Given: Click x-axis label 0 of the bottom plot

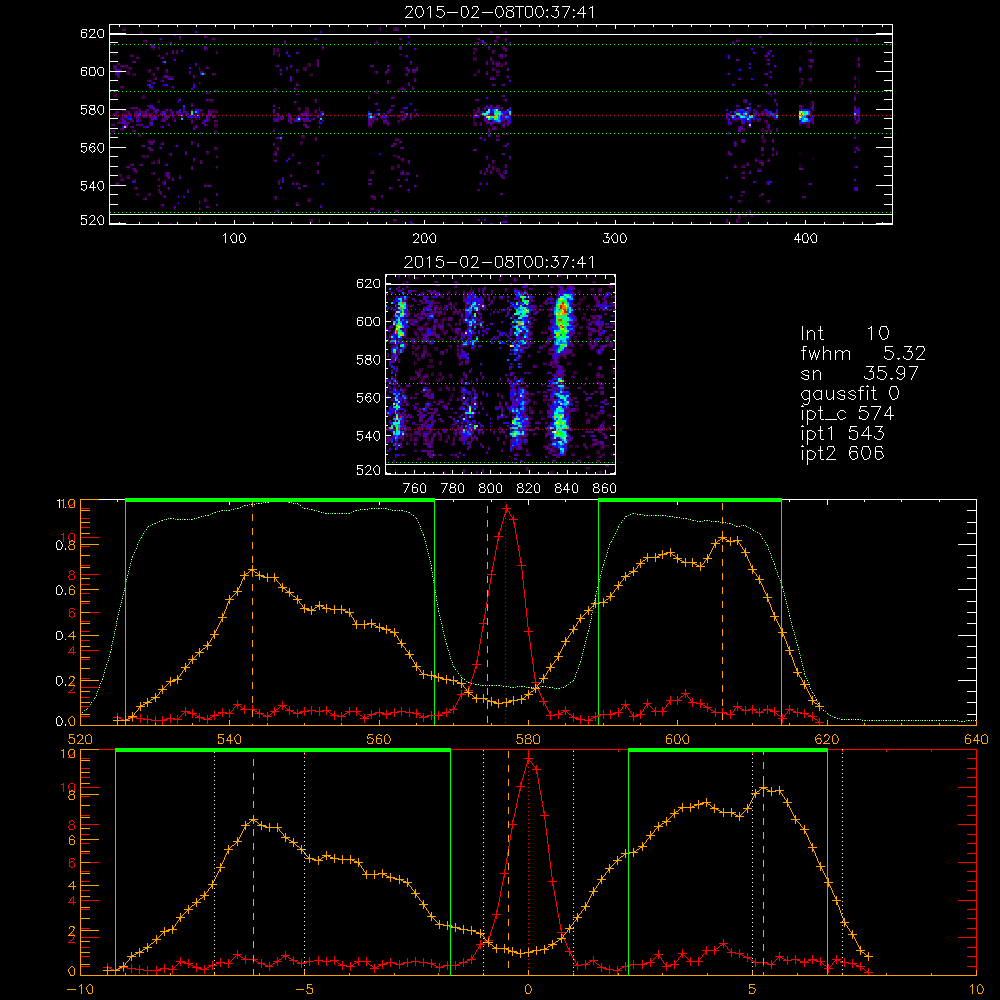Looking at the screenshot, I should (528, 989).
